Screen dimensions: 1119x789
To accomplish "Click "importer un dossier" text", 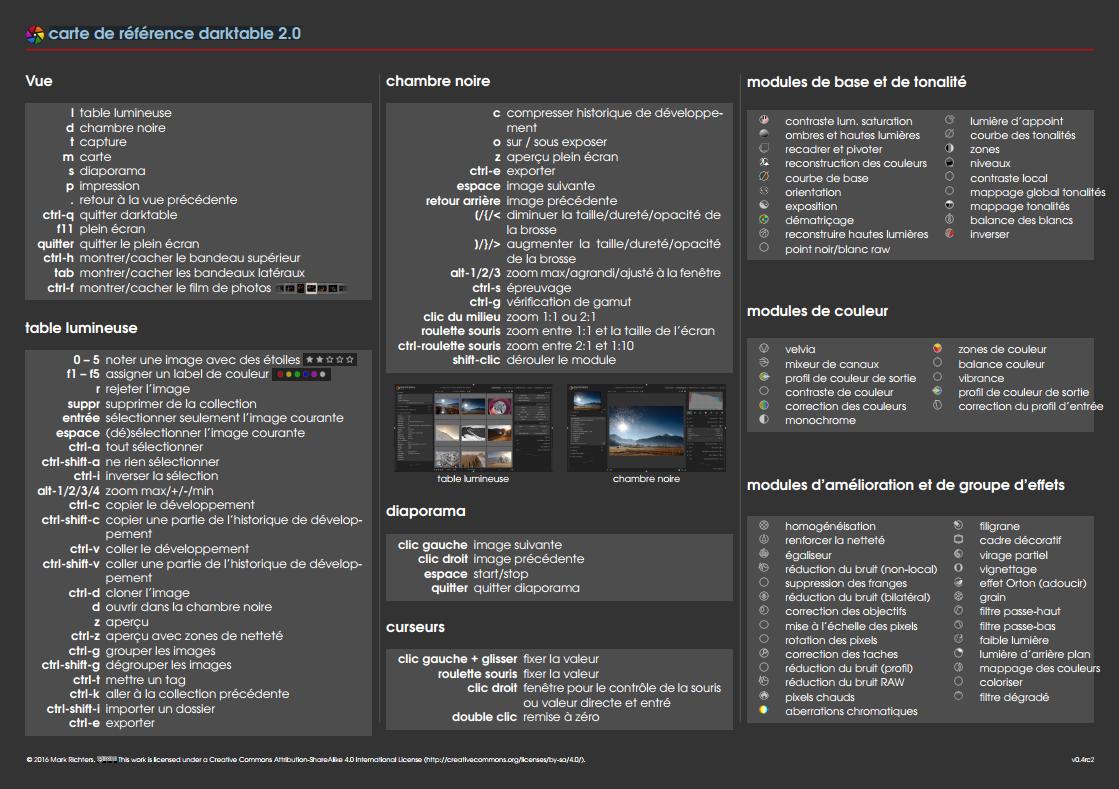I will pos(160,708).
